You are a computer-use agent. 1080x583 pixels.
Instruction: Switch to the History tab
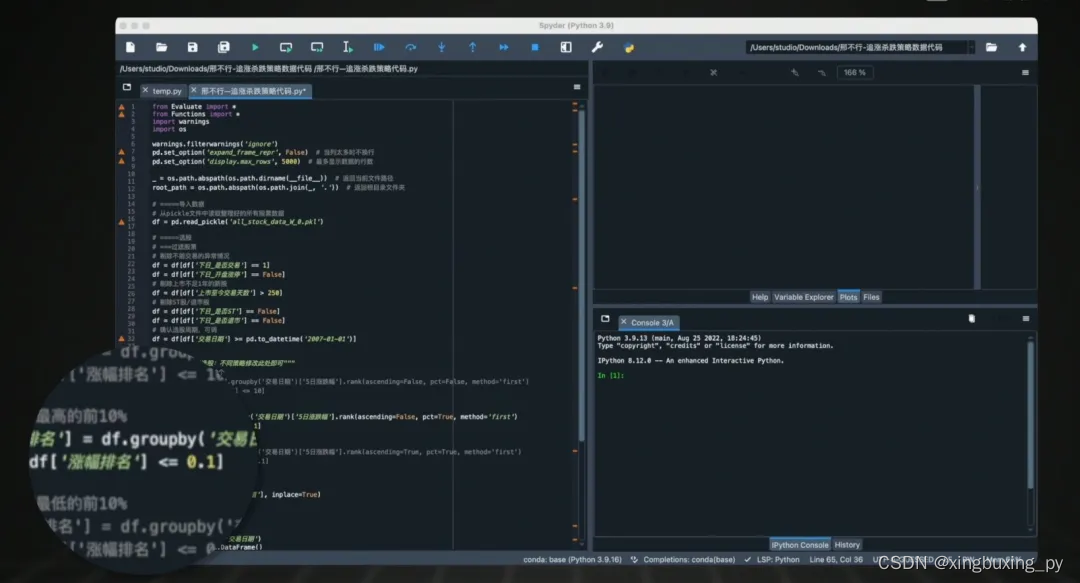click(x=847, y=544)
